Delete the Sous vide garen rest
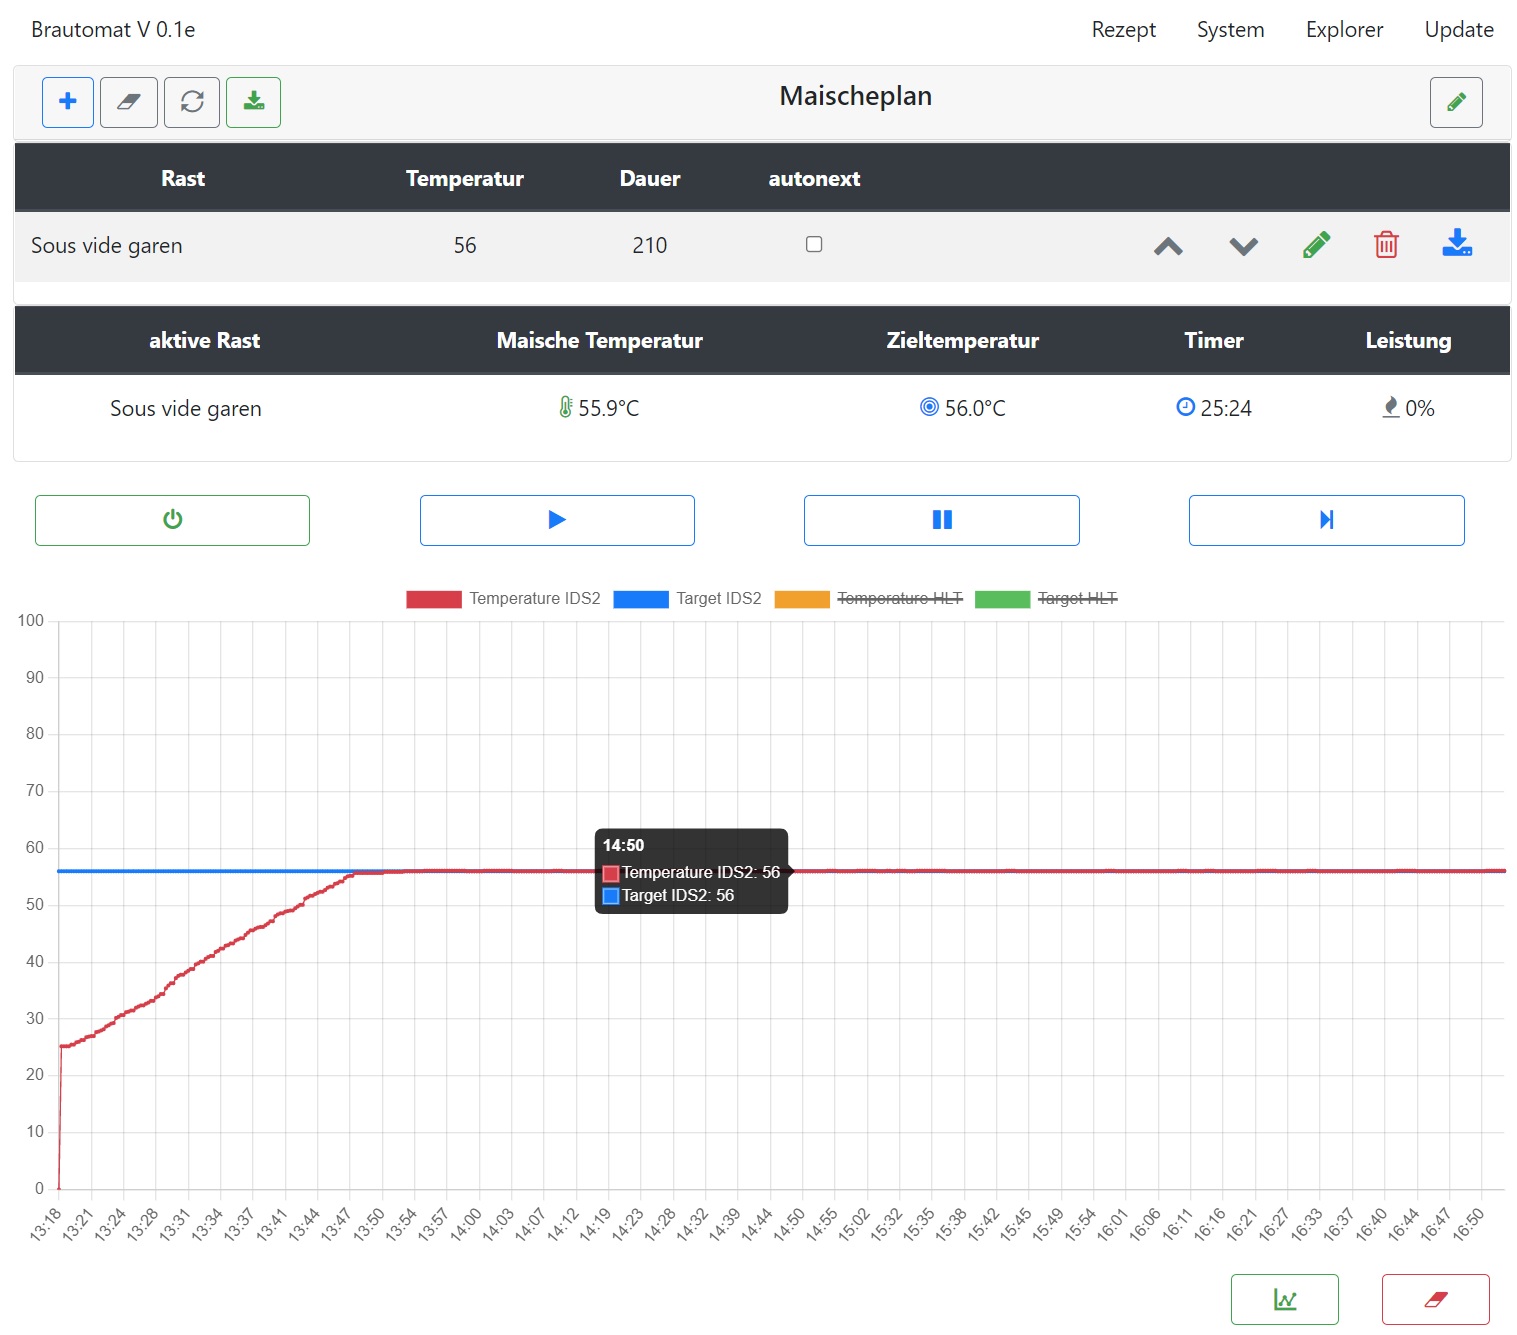The height and width of the screenshot is (1335, 1517). (x=1386, y=245)
